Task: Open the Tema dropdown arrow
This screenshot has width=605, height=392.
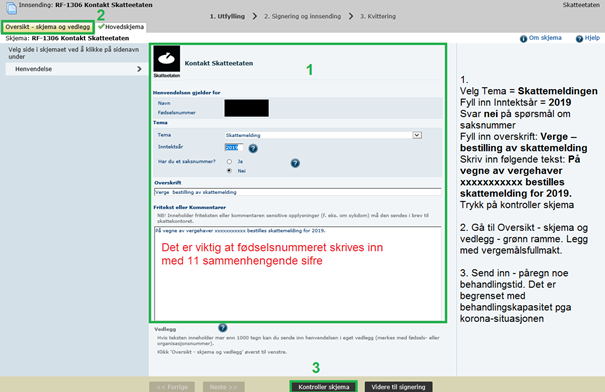Action: click(417, 135)
